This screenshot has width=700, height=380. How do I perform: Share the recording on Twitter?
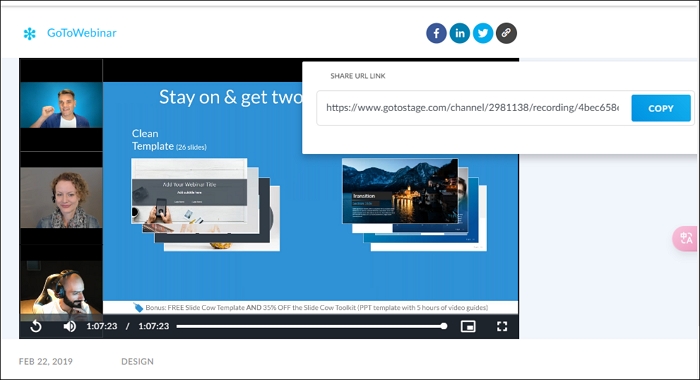(483, 33)
